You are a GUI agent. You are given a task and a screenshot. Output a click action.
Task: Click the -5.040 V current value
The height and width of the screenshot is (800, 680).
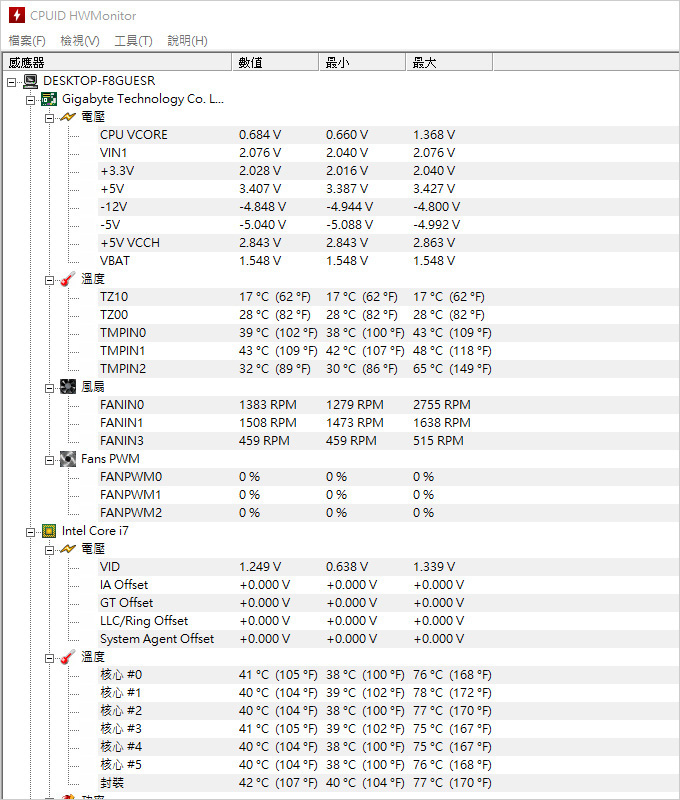tap(262, 225)
